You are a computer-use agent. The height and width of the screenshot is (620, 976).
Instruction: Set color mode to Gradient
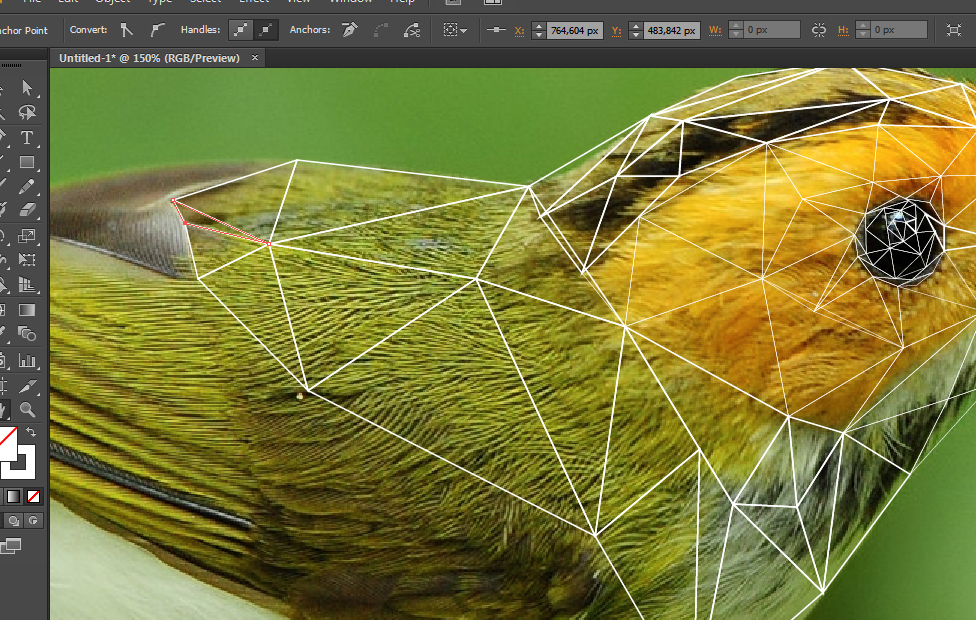tap(14, 496)
